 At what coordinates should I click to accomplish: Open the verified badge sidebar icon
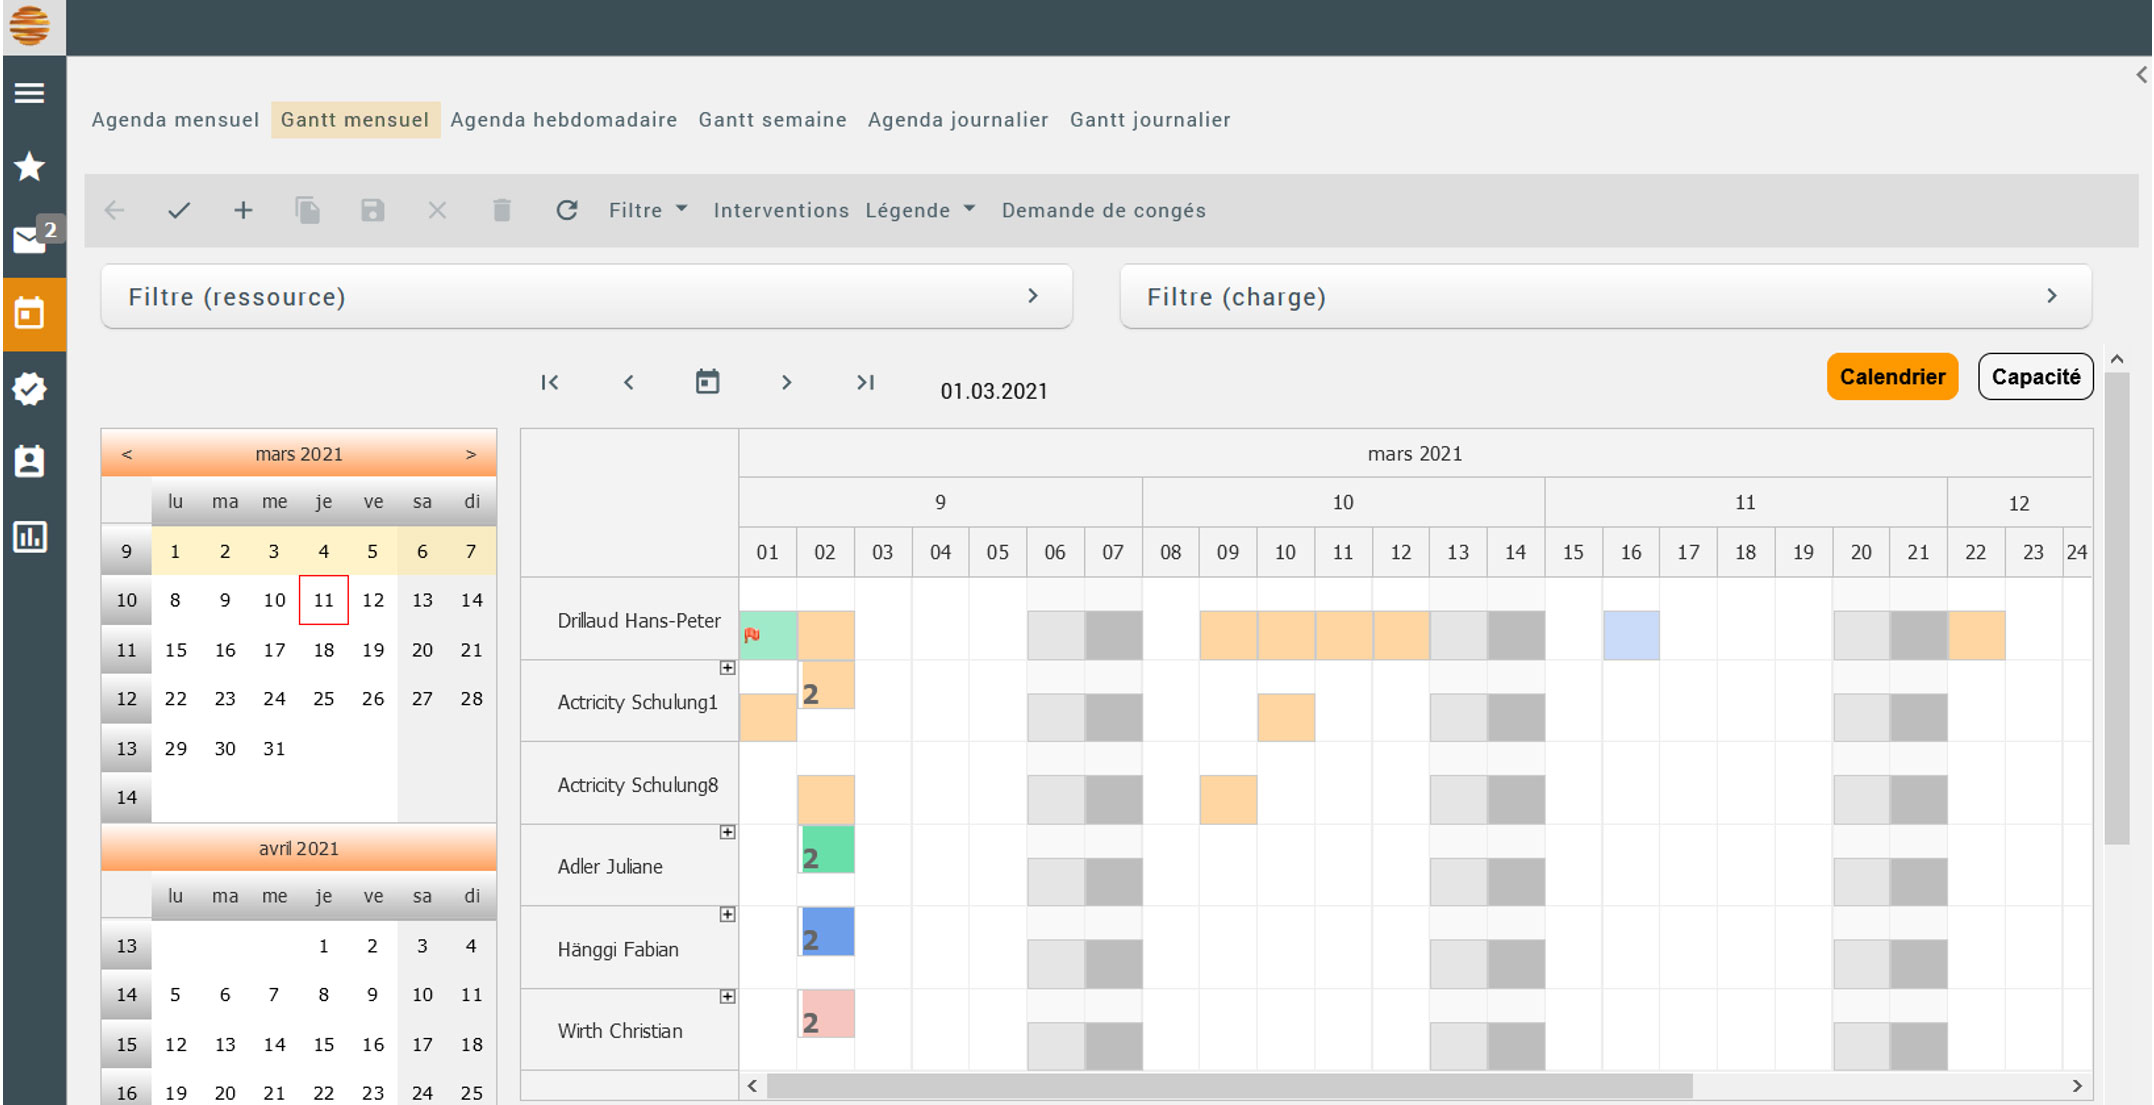(30, 389)
